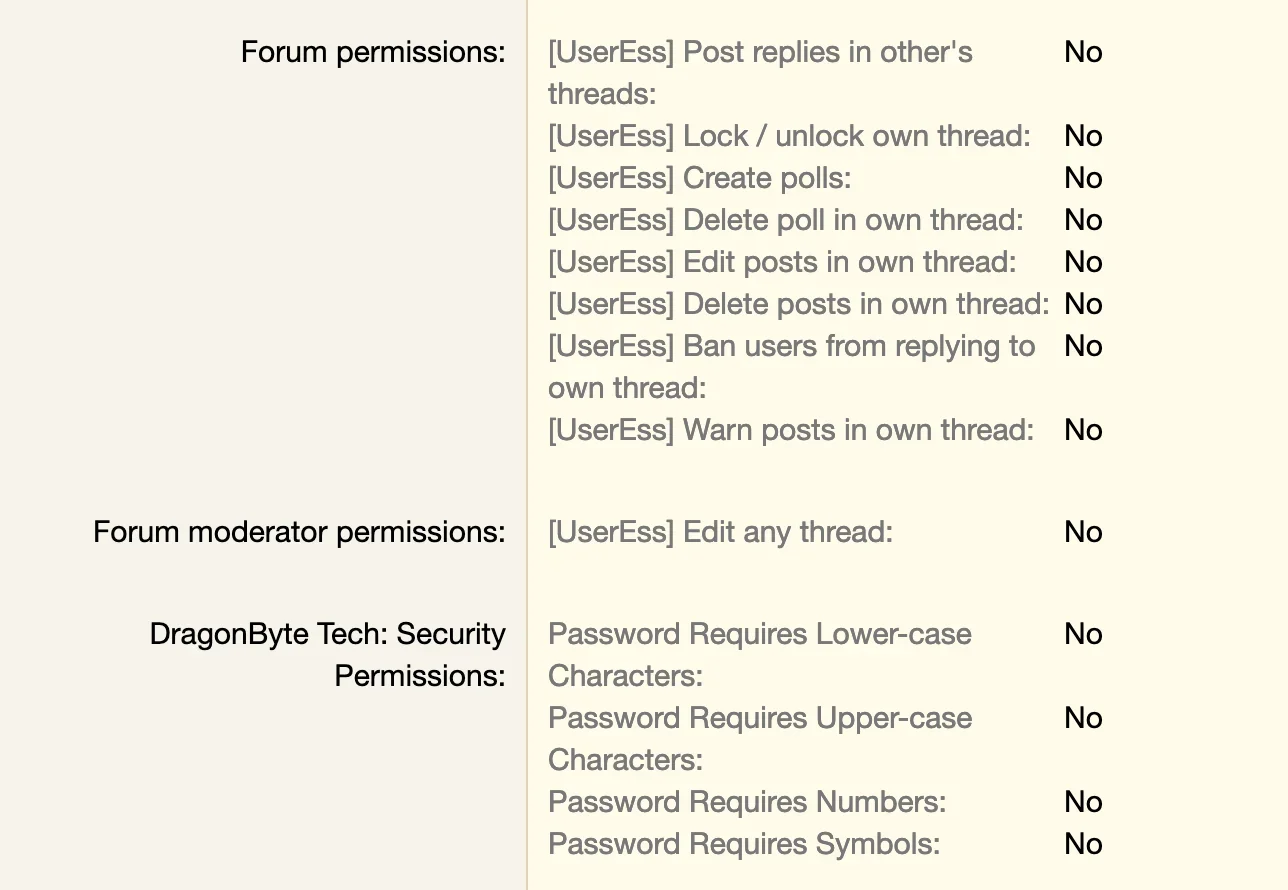1288x890 pixels.
Task: Click 'Warn posts in own thread' label
Action: (791, 430)
